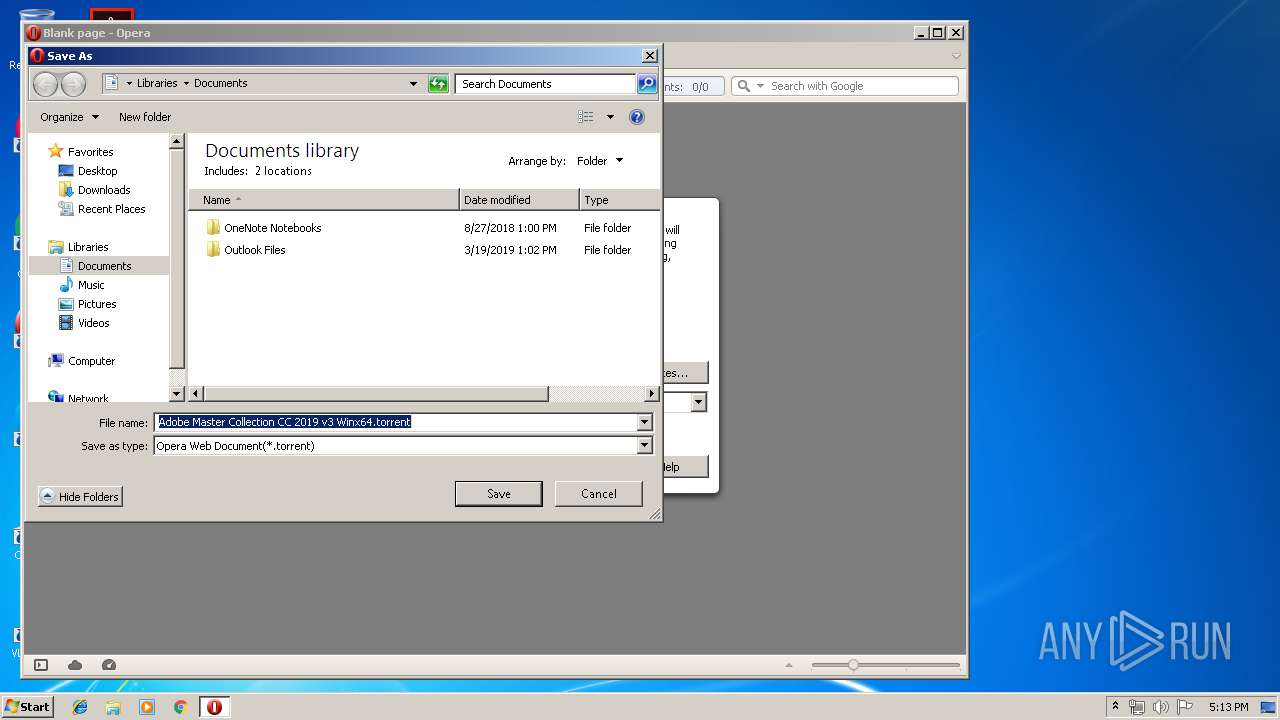Open the Opera tab bar dropdown arrow
The width and height of the screenshot is (1280, 720).
tap(956, 56)
